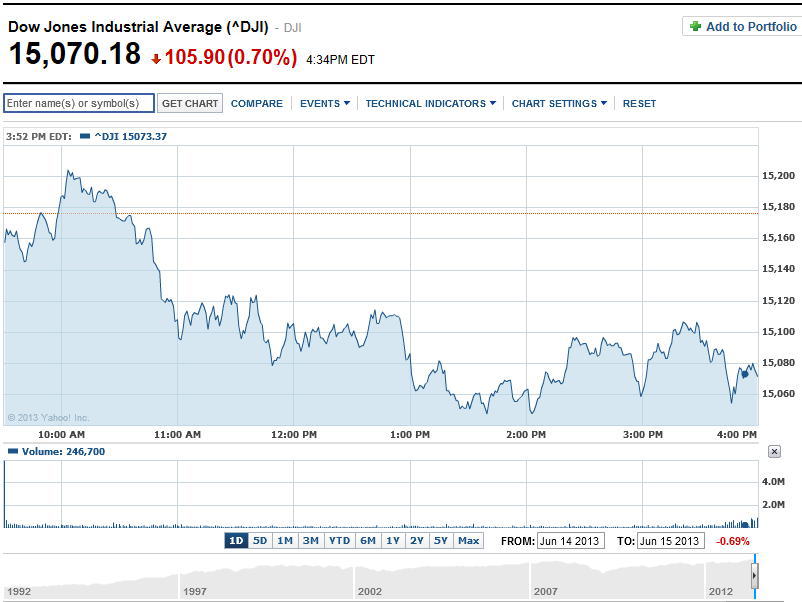Click the GET CHART button
The image size is (802, 602).
(x=190, y=103)
